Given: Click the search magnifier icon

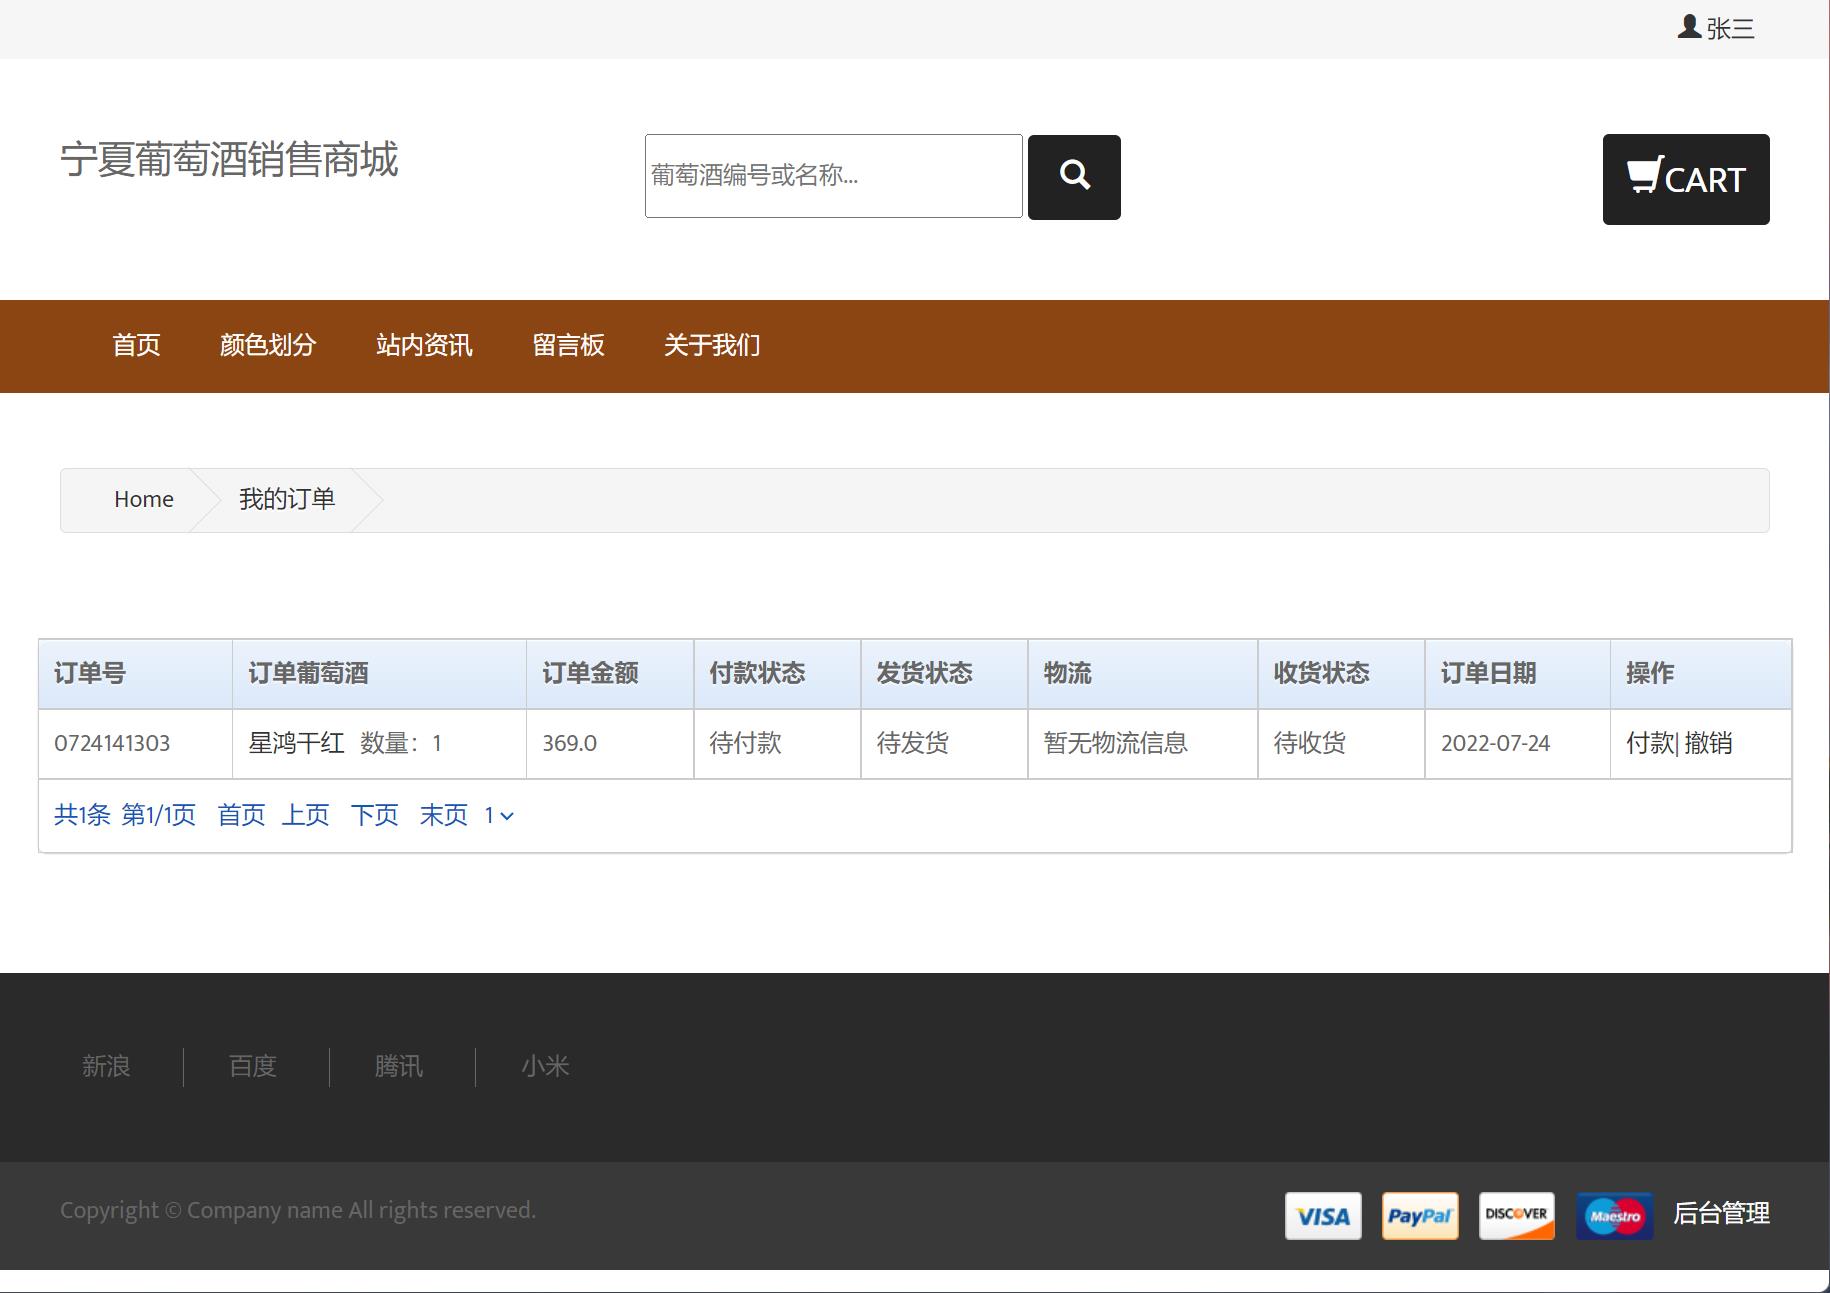Looking at the screenshot, I should pyautogui.click(x=1074, y=176).
